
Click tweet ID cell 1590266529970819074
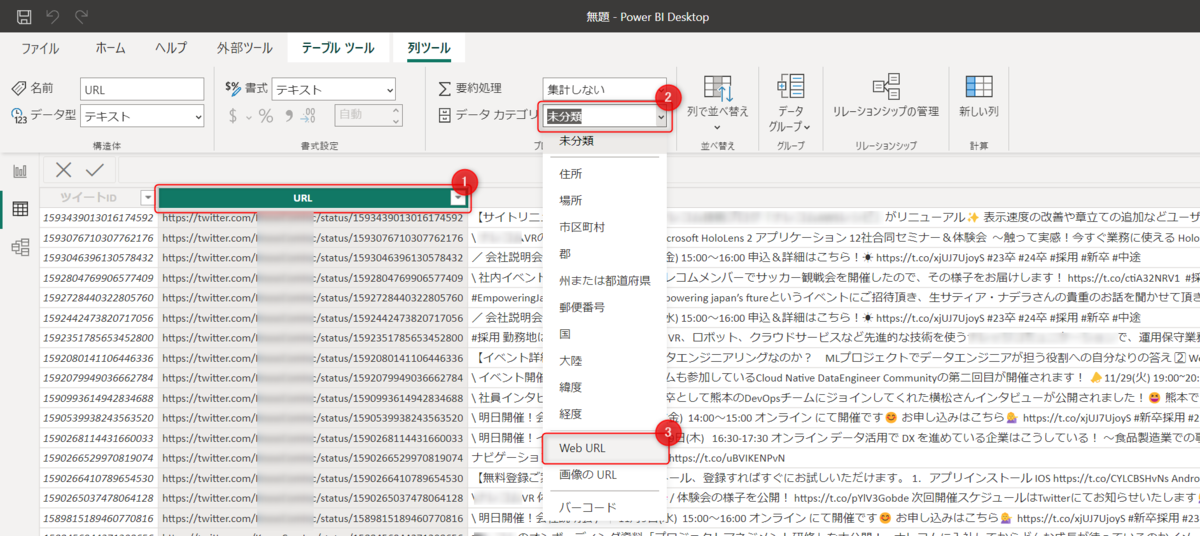coord(98,458)
